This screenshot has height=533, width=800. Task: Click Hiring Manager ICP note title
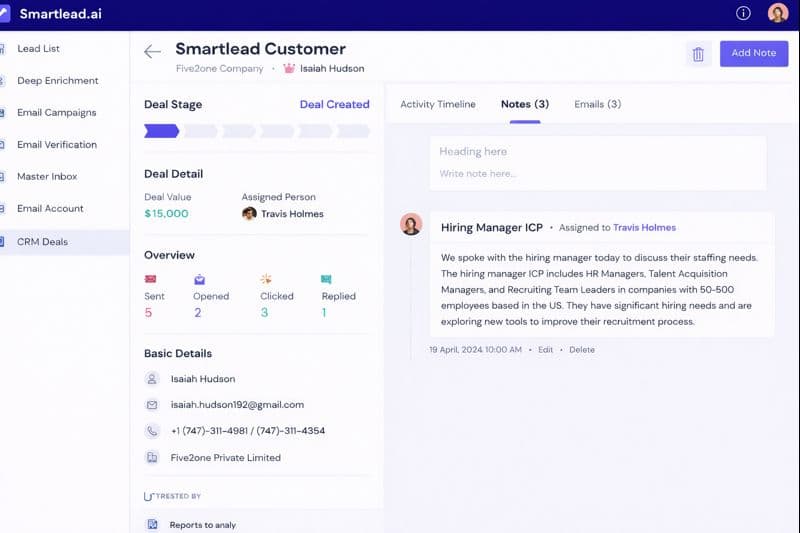(491, 227)
